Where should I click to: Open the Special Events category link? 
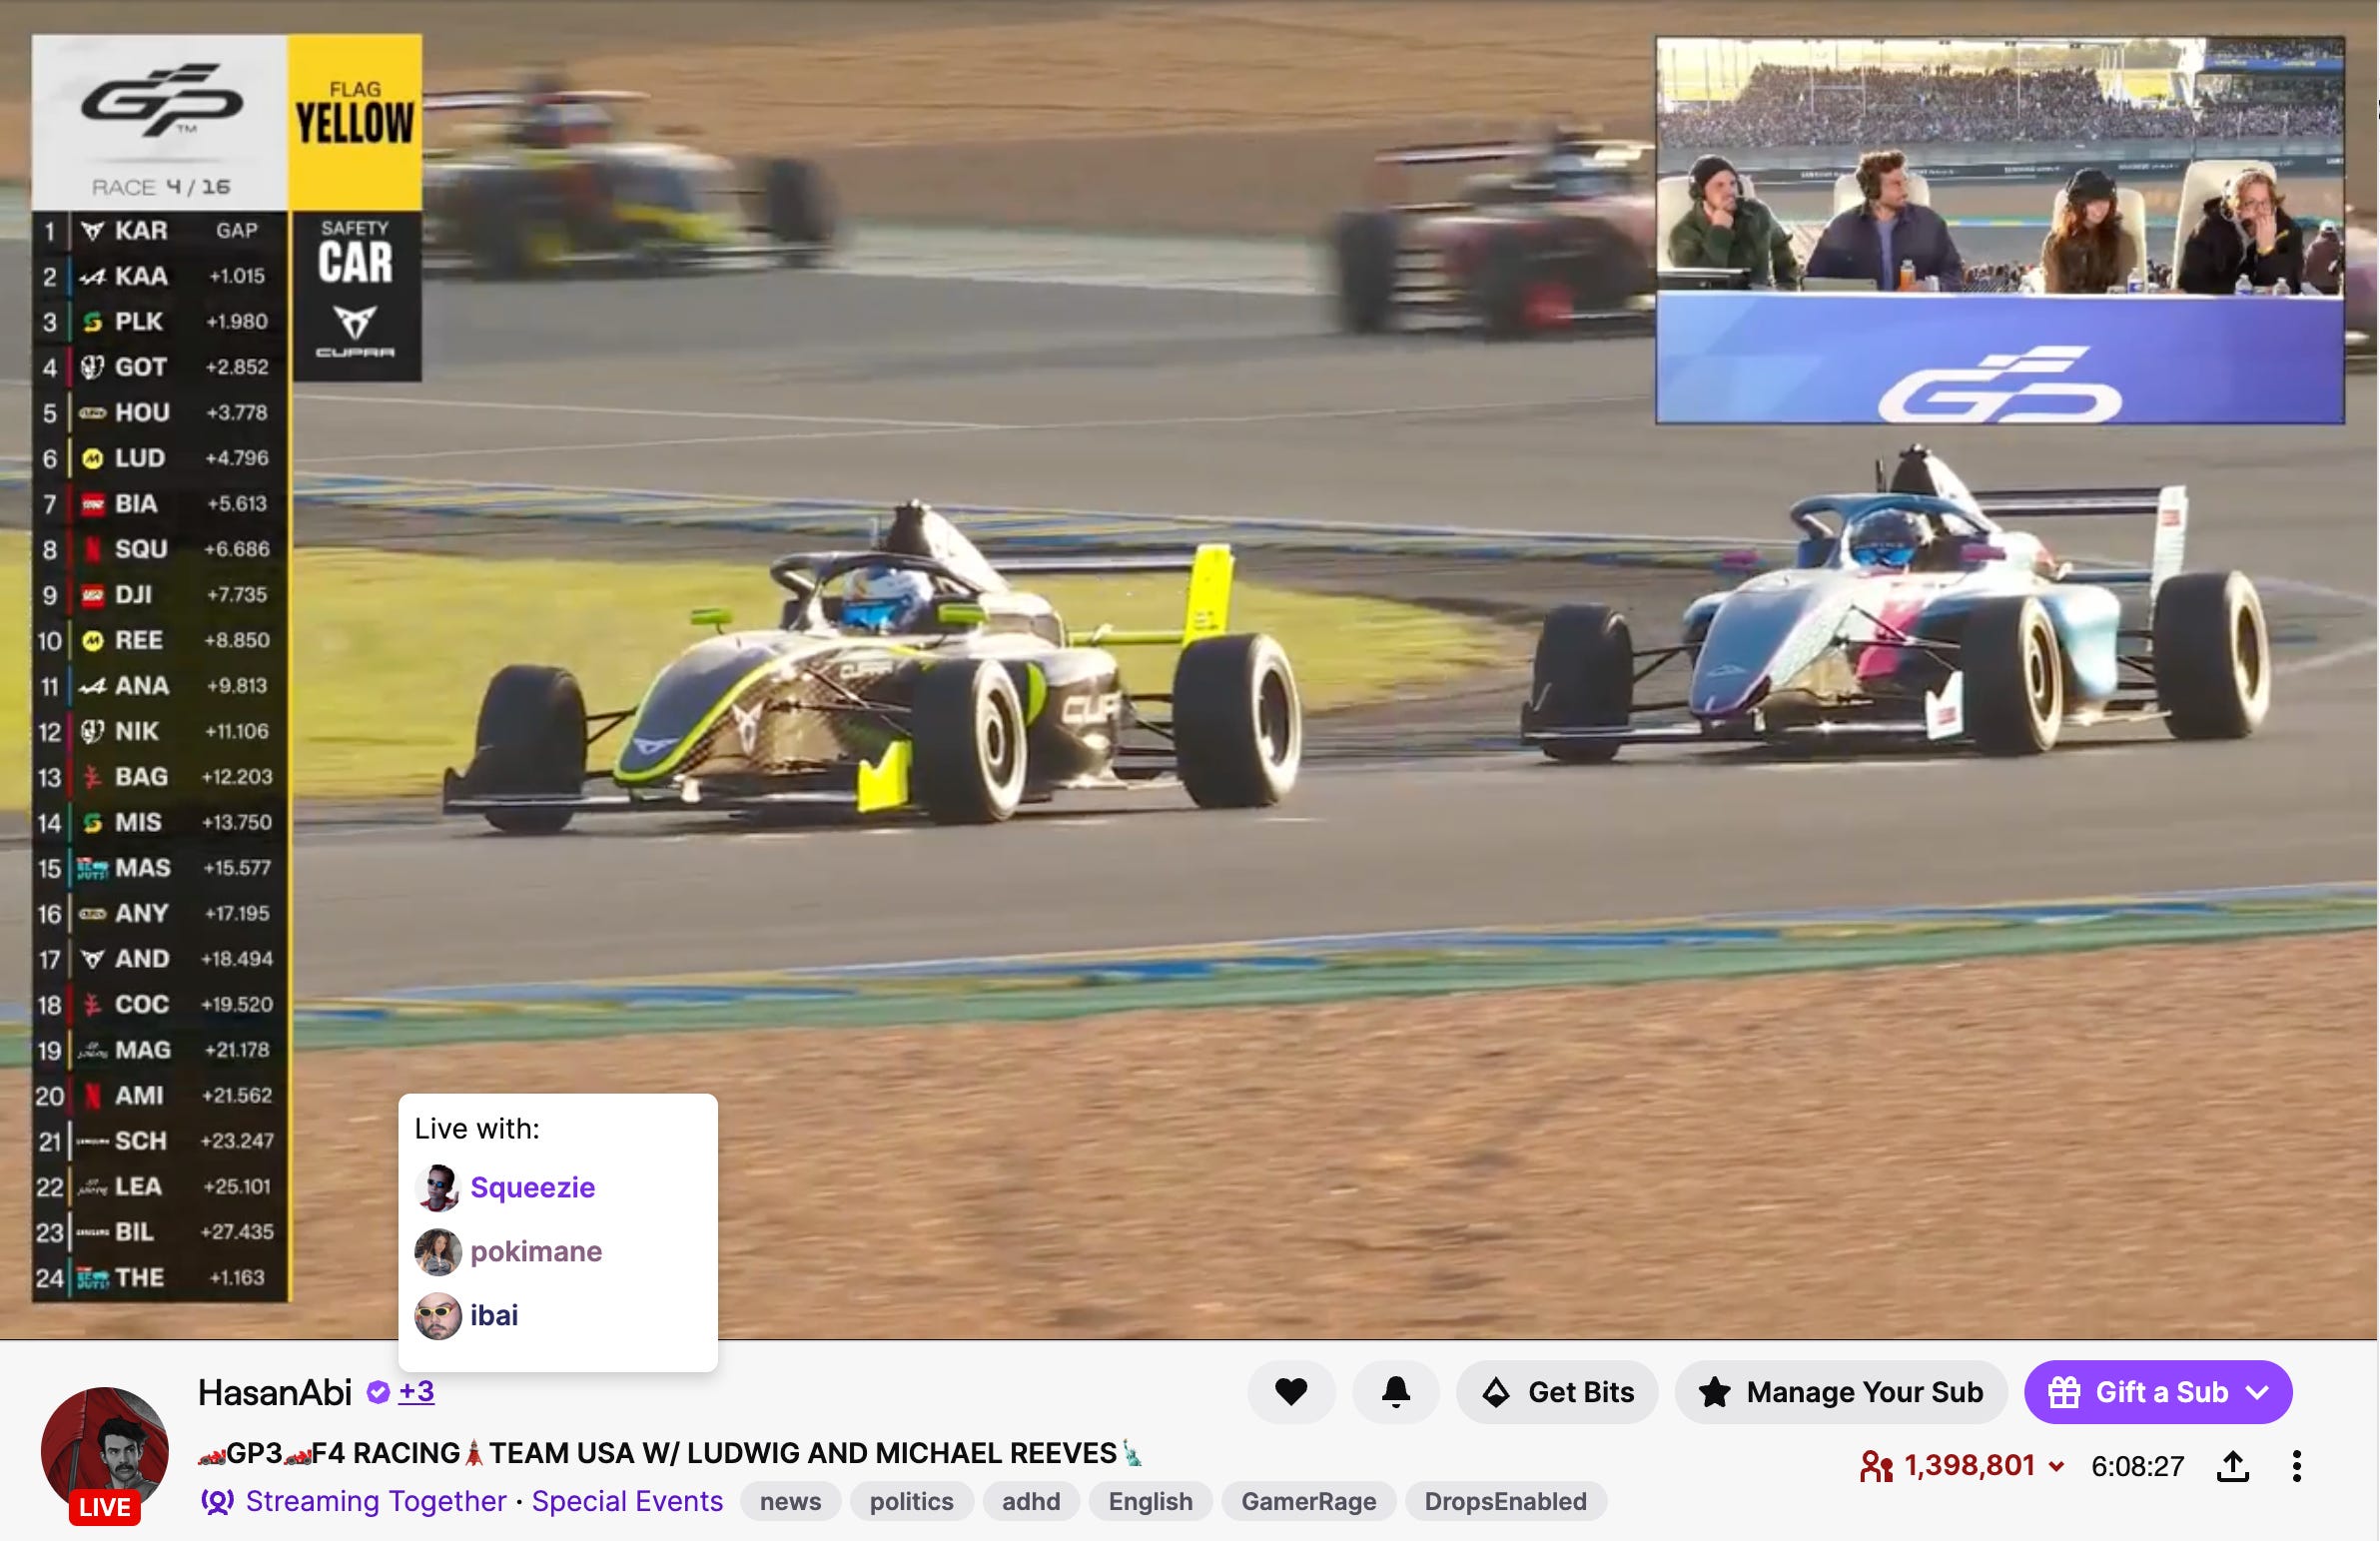coord(627,1501)
